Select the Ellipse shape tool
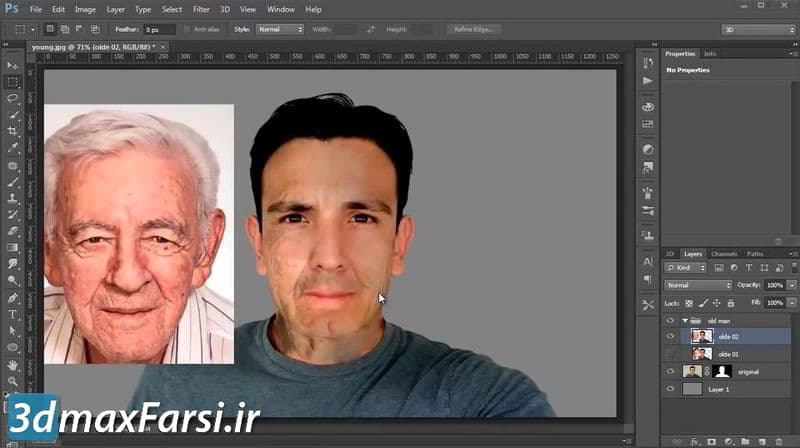Image resolution: width=800 pixels, height=448 pixels. (x=13, y=347)
